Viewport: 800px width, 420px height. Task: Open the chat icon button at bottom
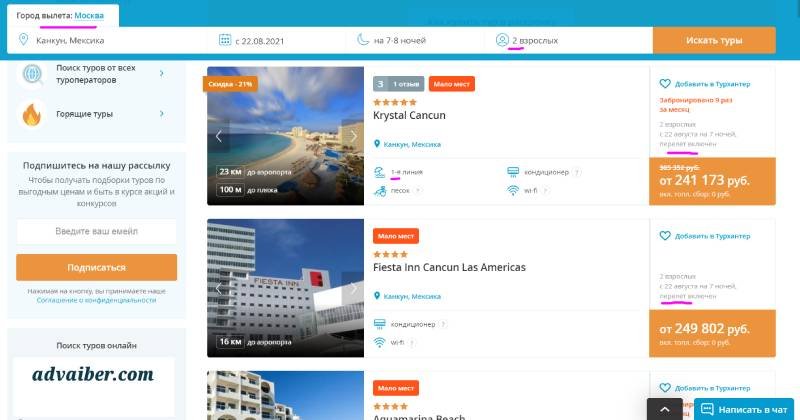coord(707,409)
